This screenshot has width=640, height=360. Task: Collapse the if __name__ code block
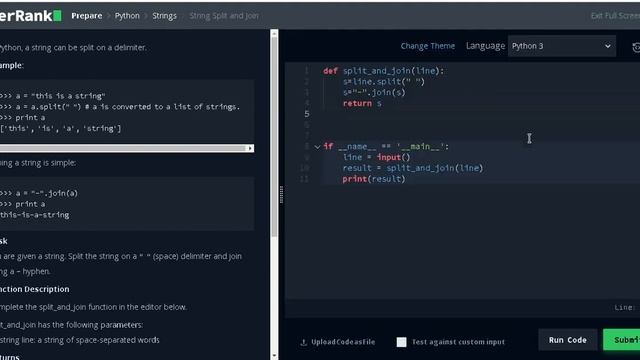[x=317, y=147]
